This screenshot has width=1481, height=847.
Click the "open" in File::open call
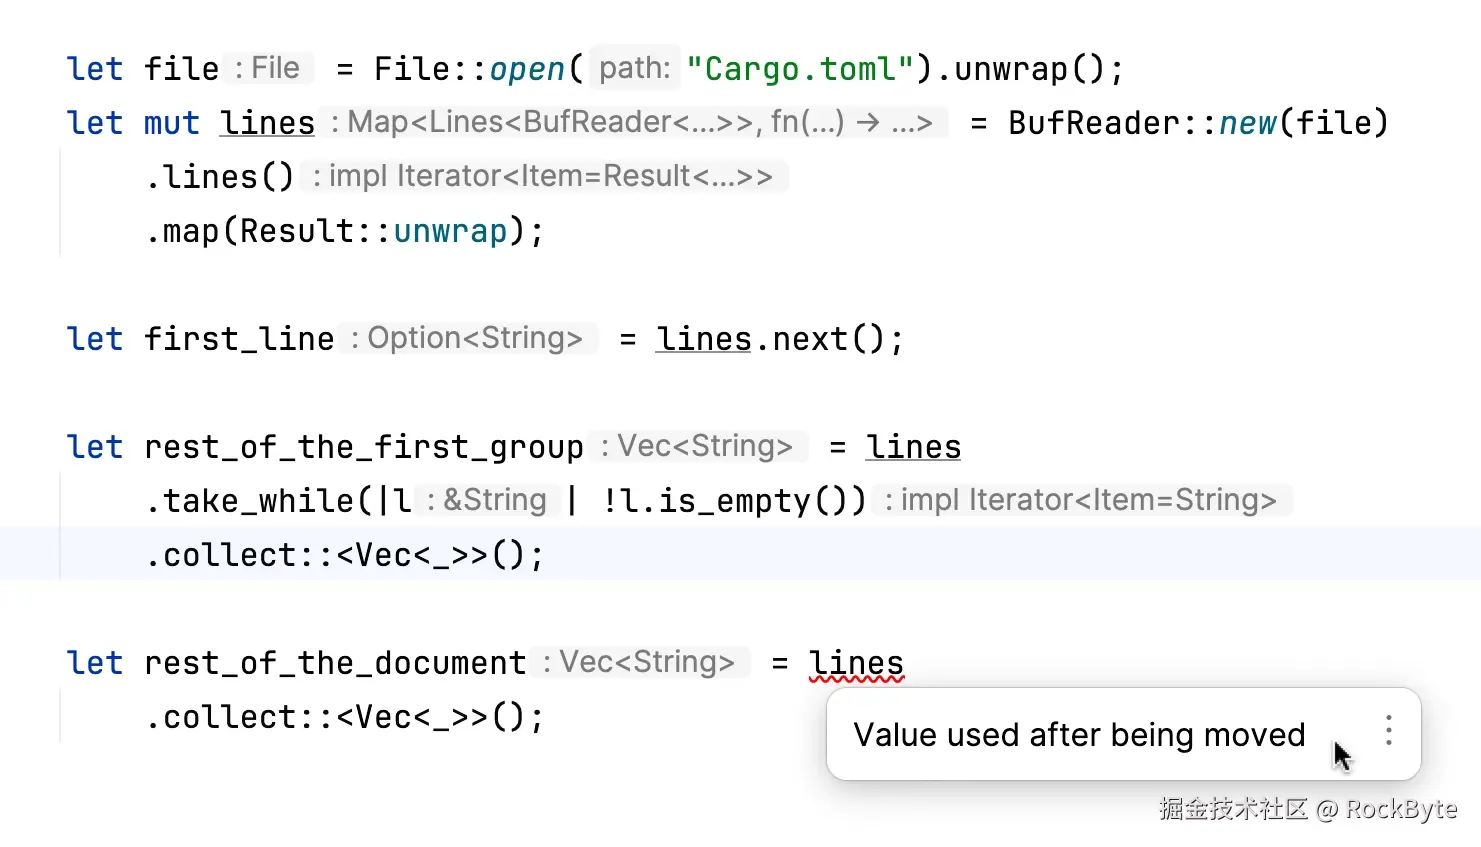(x=527, y=68)
